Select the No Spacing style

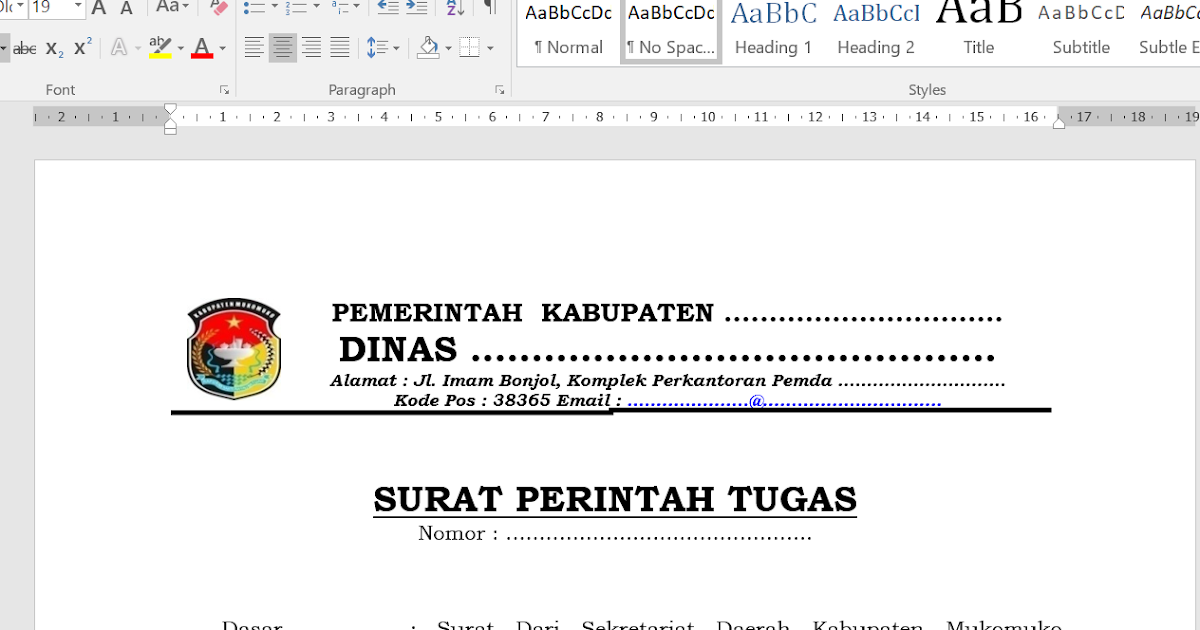click(x=670, y=30)
